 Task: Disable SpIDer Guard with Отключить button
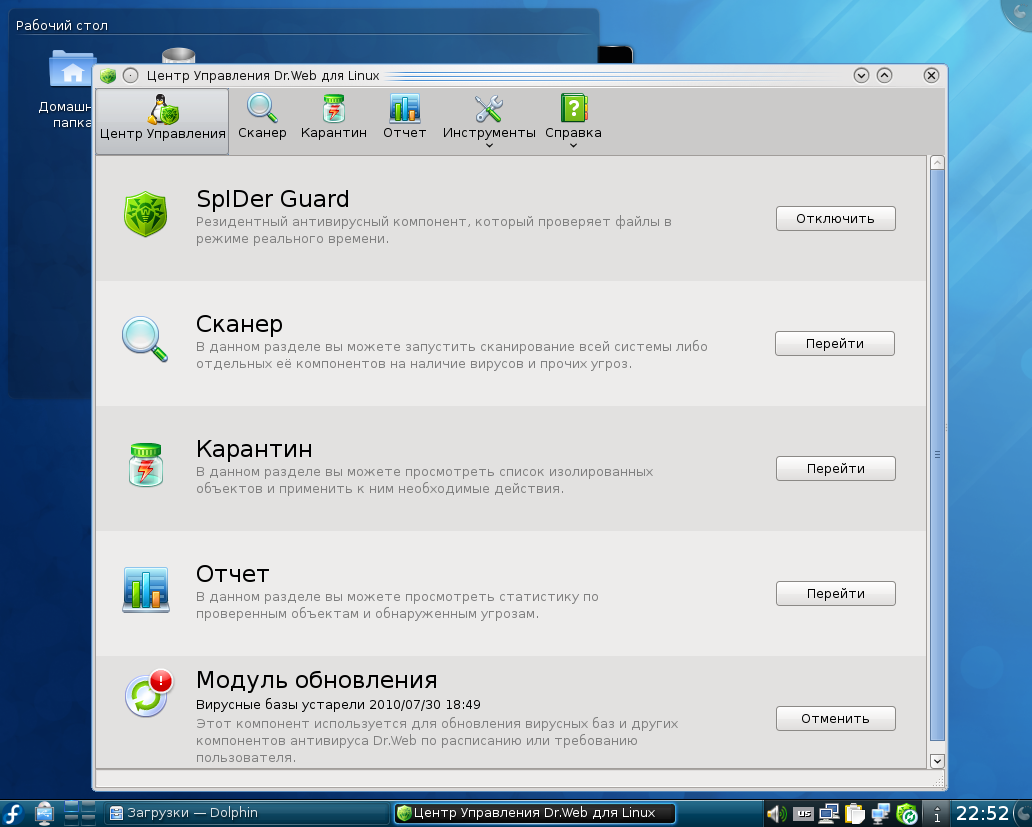(835, 218)
